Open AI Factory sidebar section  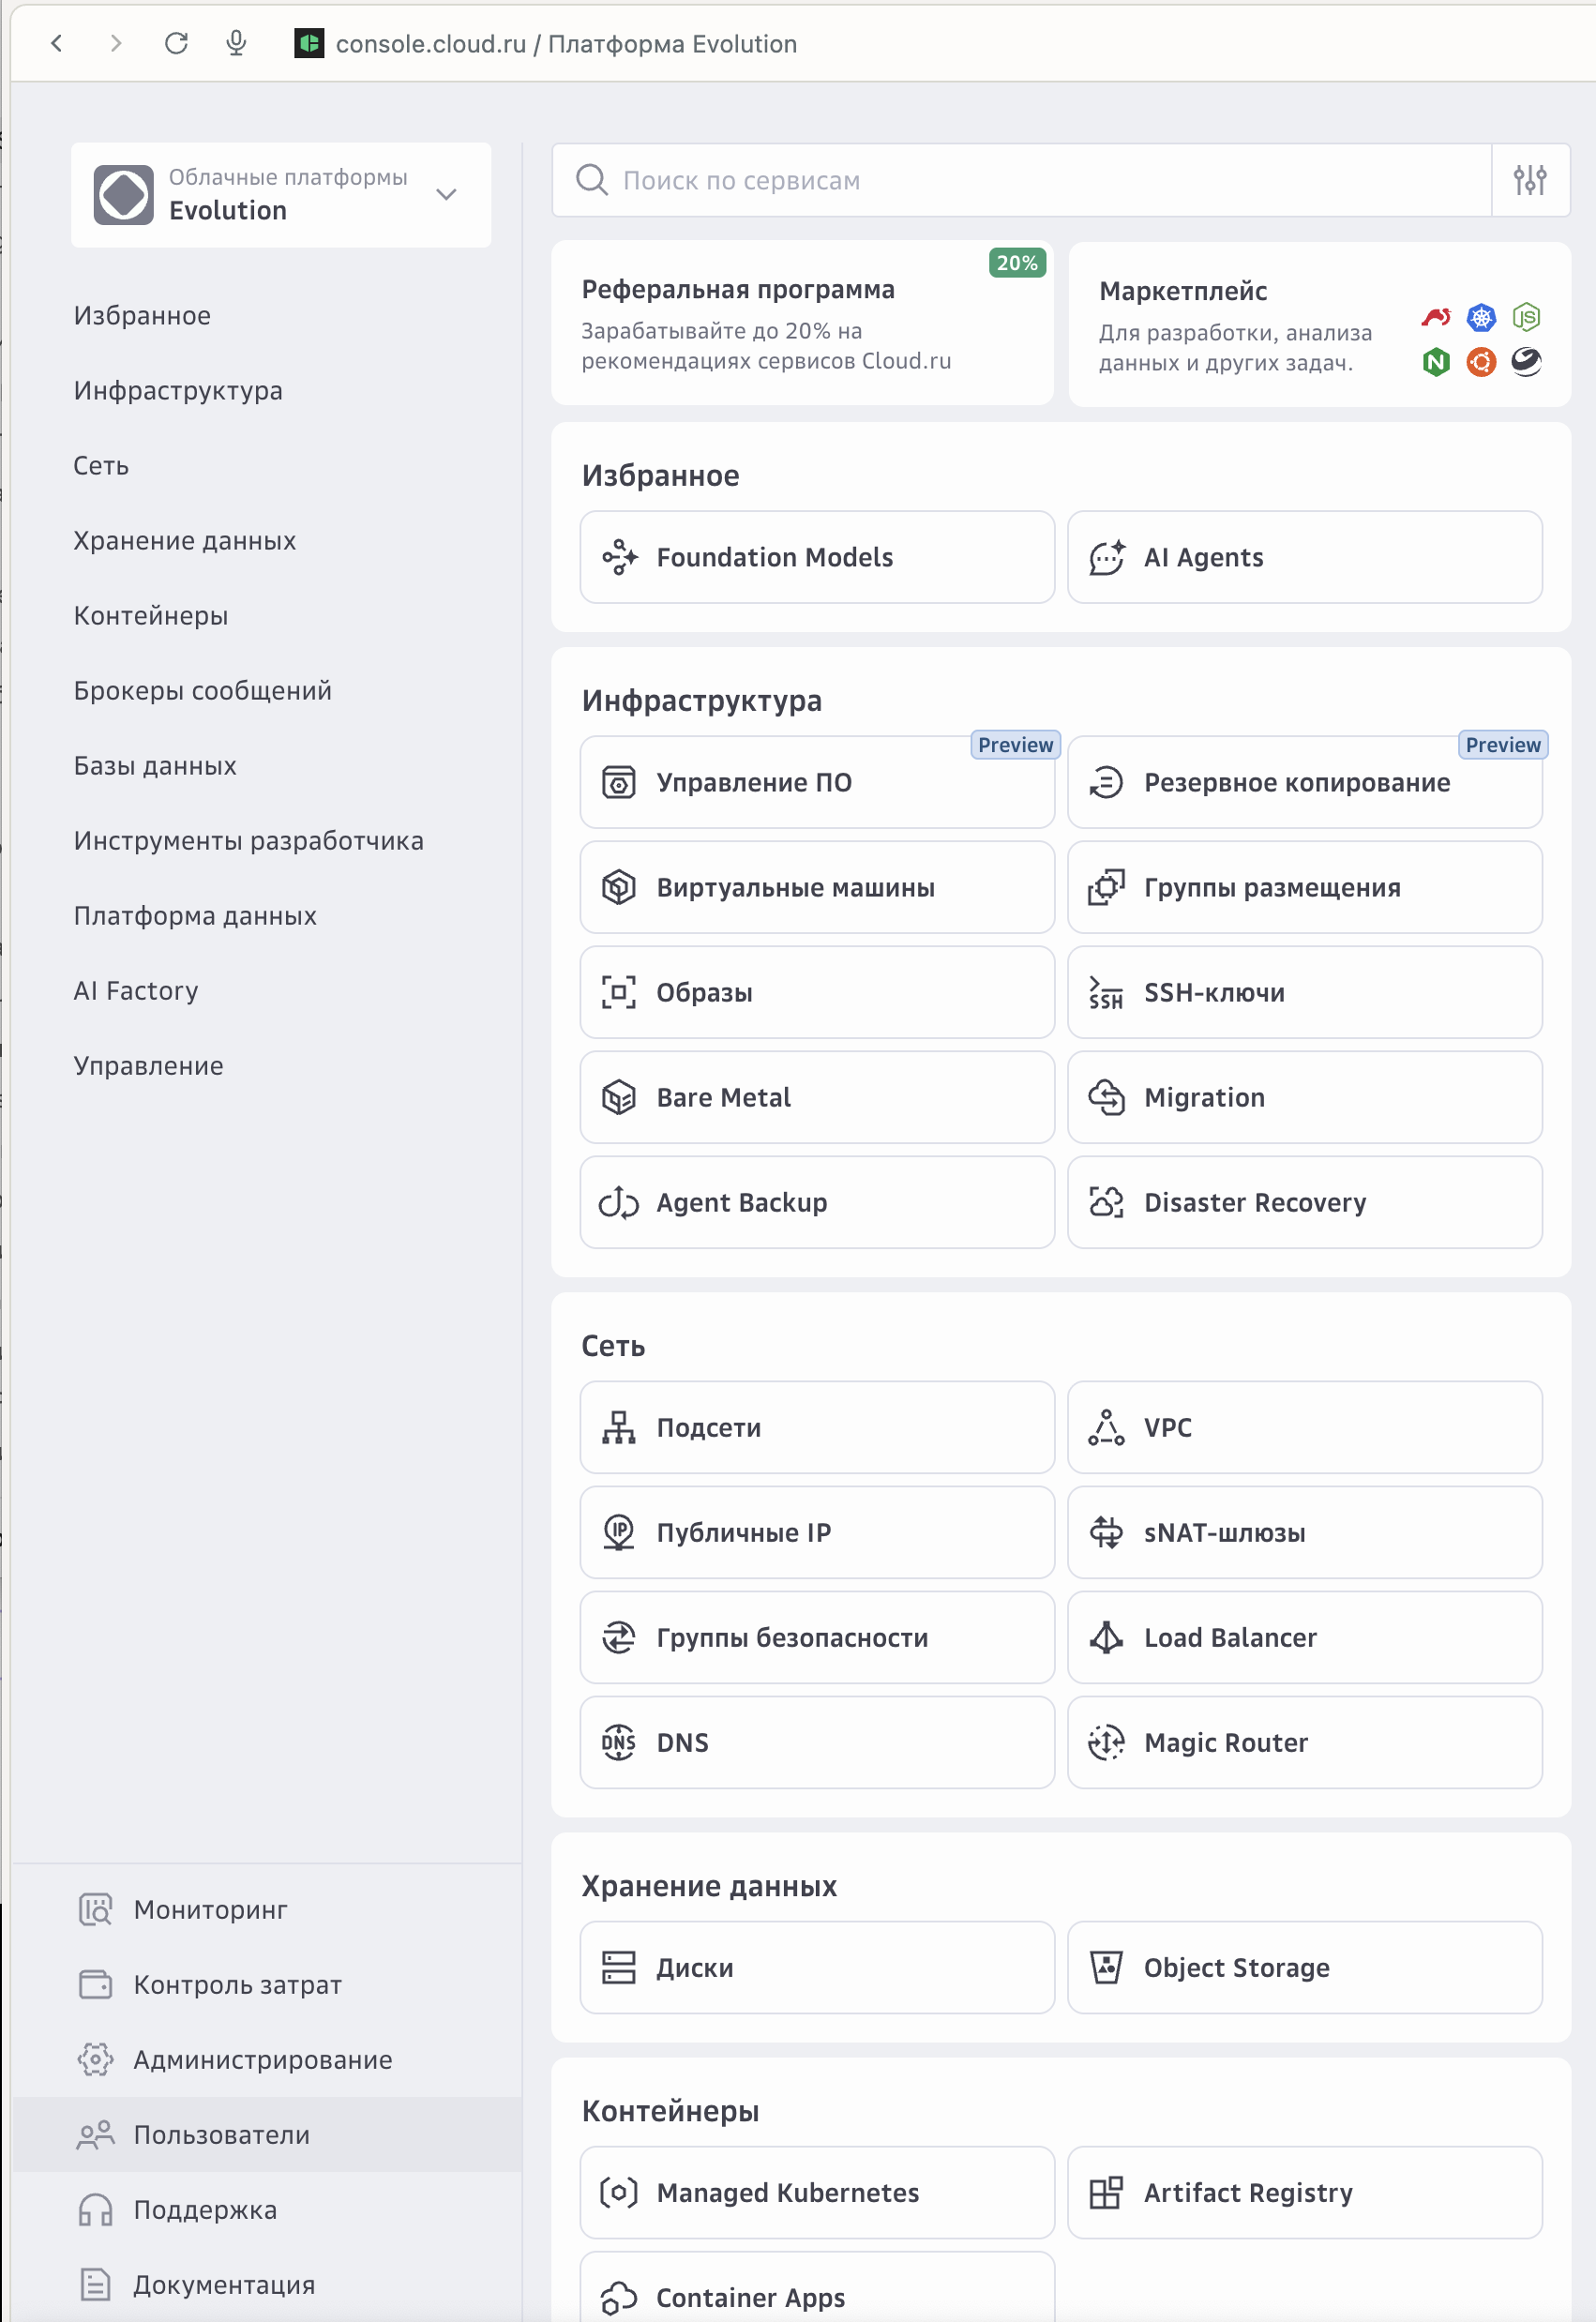pos(136,991)
